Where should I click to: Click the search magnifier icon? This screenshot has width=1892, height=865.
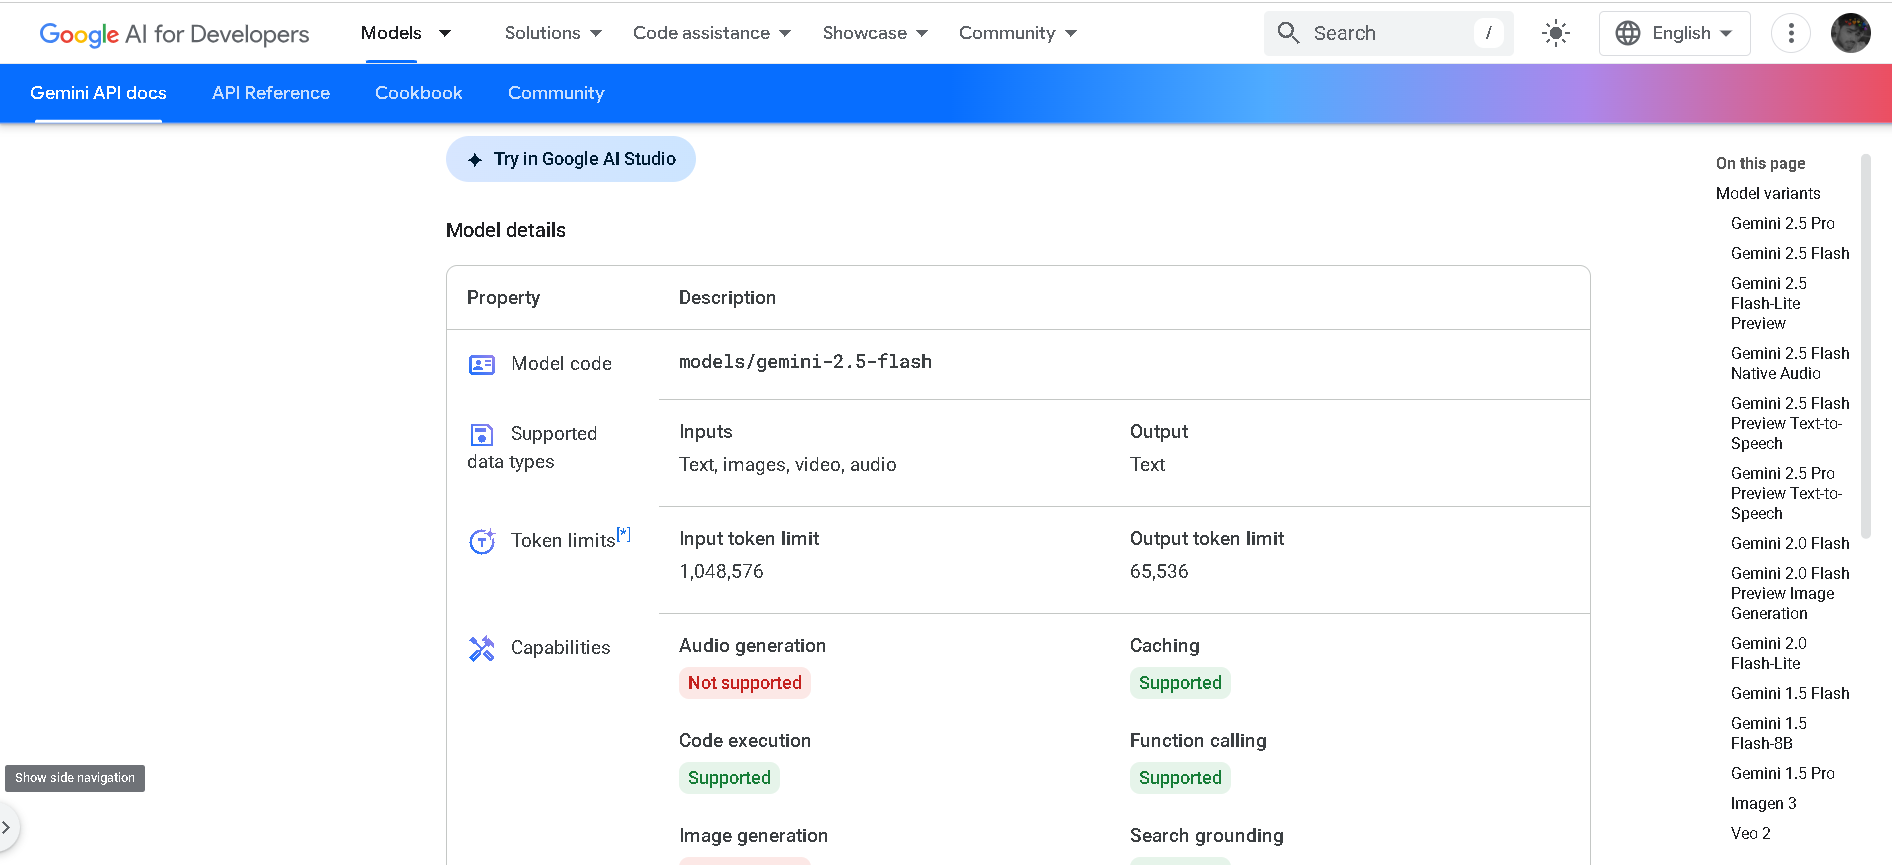click(x=1289, y=33)
